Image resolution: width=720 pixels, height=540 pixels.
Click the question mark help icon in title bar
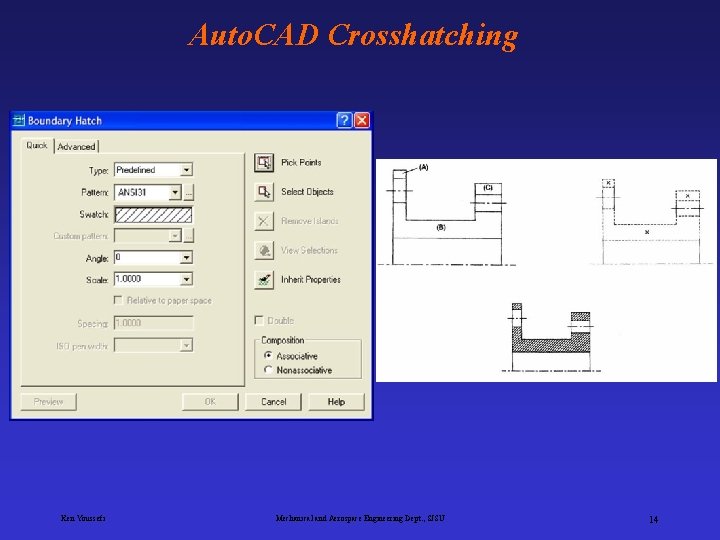point(344,120)
